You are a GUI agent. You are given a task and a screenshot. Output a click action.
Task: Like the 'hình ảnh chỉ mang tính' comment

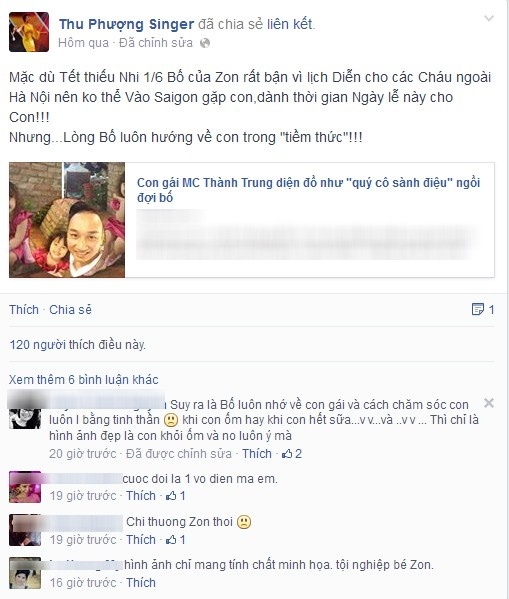(141, 583)
